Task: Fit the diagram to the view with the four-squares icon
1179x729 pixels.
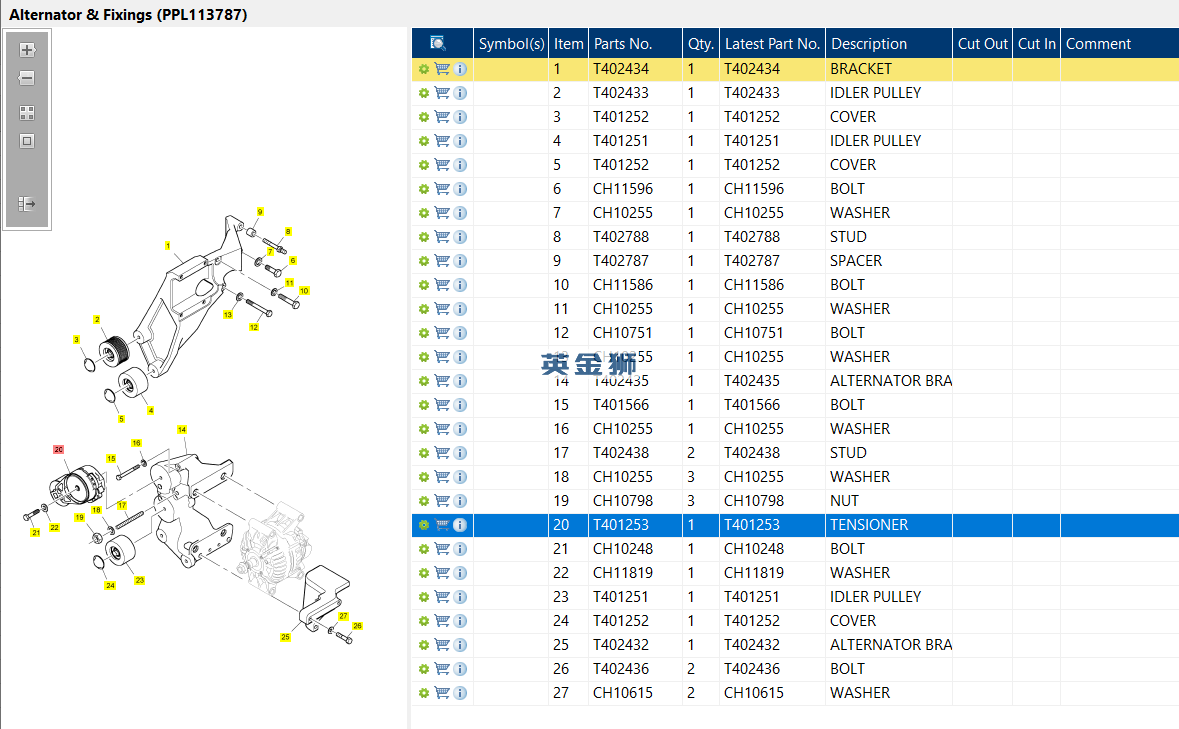Action: pos(27,113)
